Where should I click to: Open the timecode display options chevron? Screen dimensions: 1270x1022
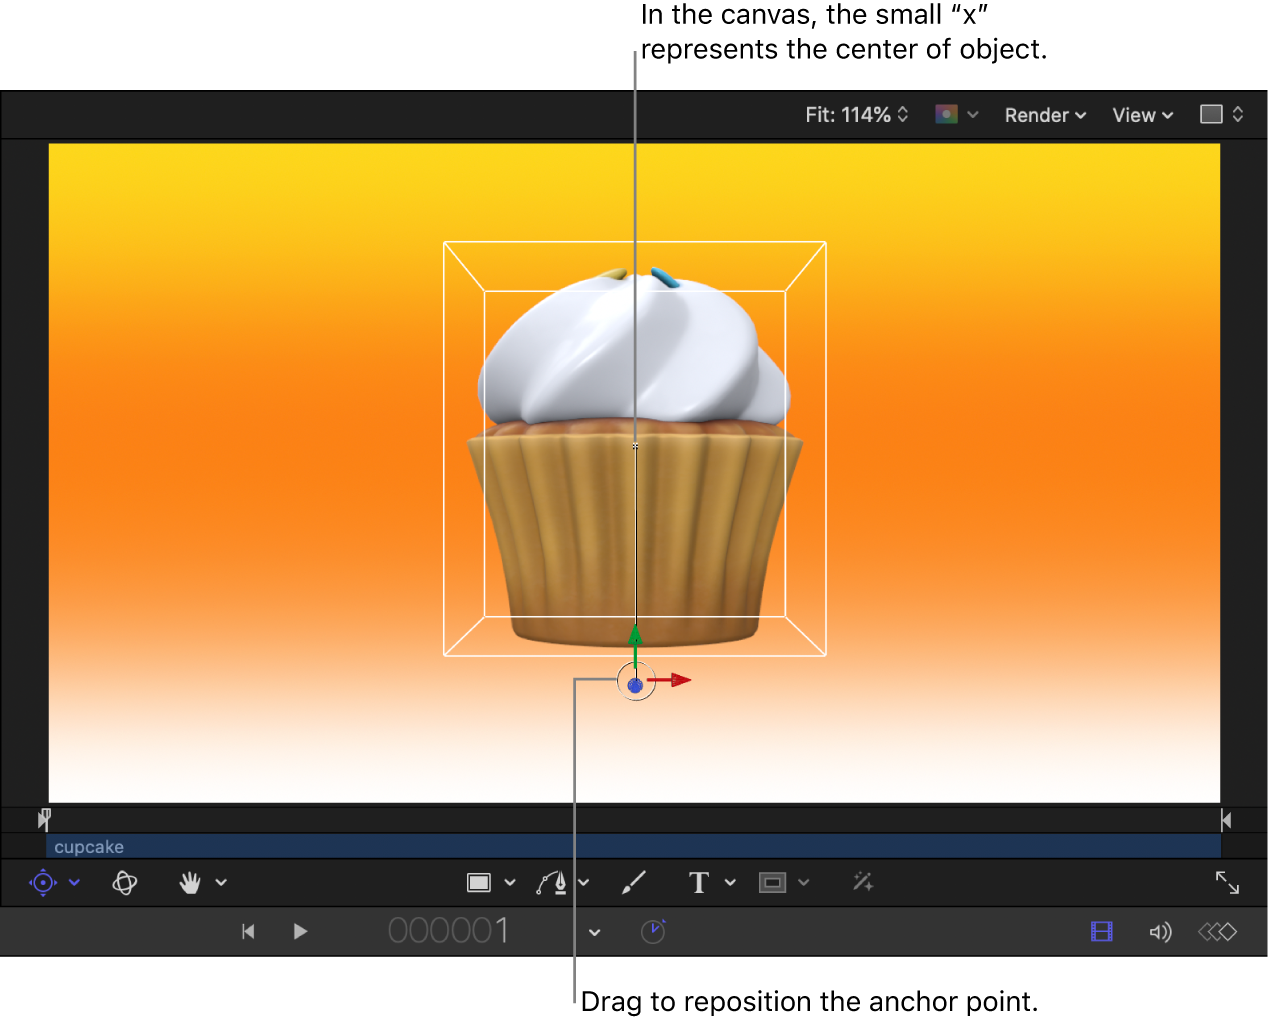click(x=594, y=931)
